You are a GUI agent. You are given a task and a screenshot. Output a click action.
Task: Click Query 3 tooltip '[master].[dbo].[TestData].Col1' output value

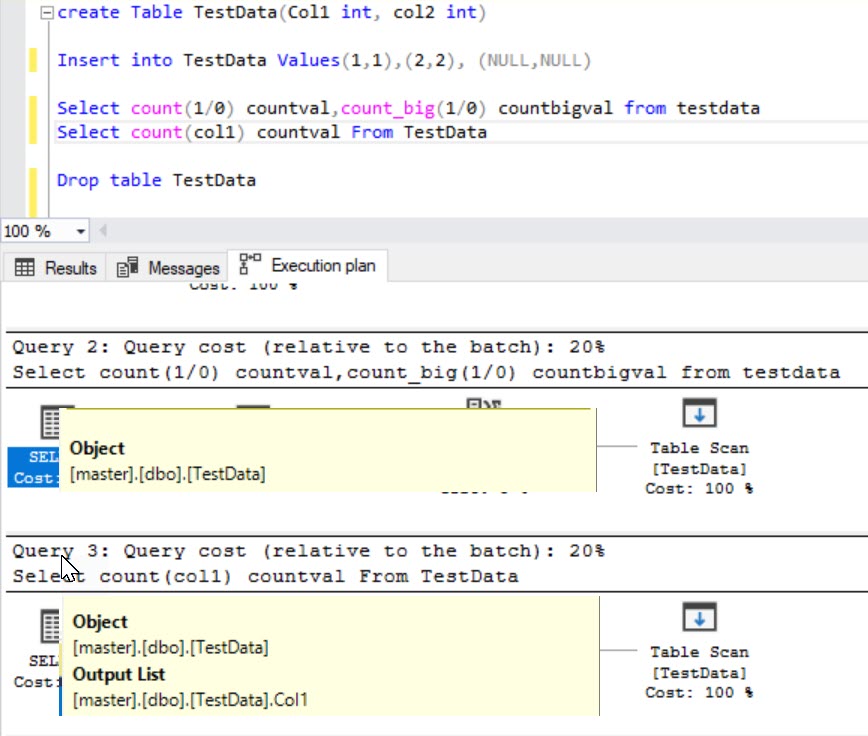coord(190,700)
